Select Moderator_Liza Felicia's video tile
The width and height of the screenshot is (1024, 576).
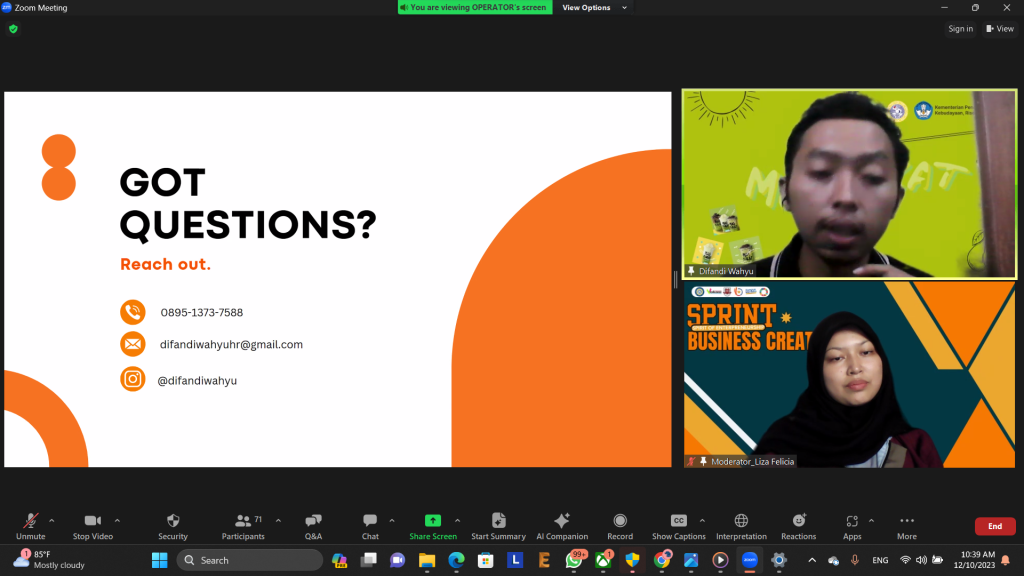(x=849, y=374)
